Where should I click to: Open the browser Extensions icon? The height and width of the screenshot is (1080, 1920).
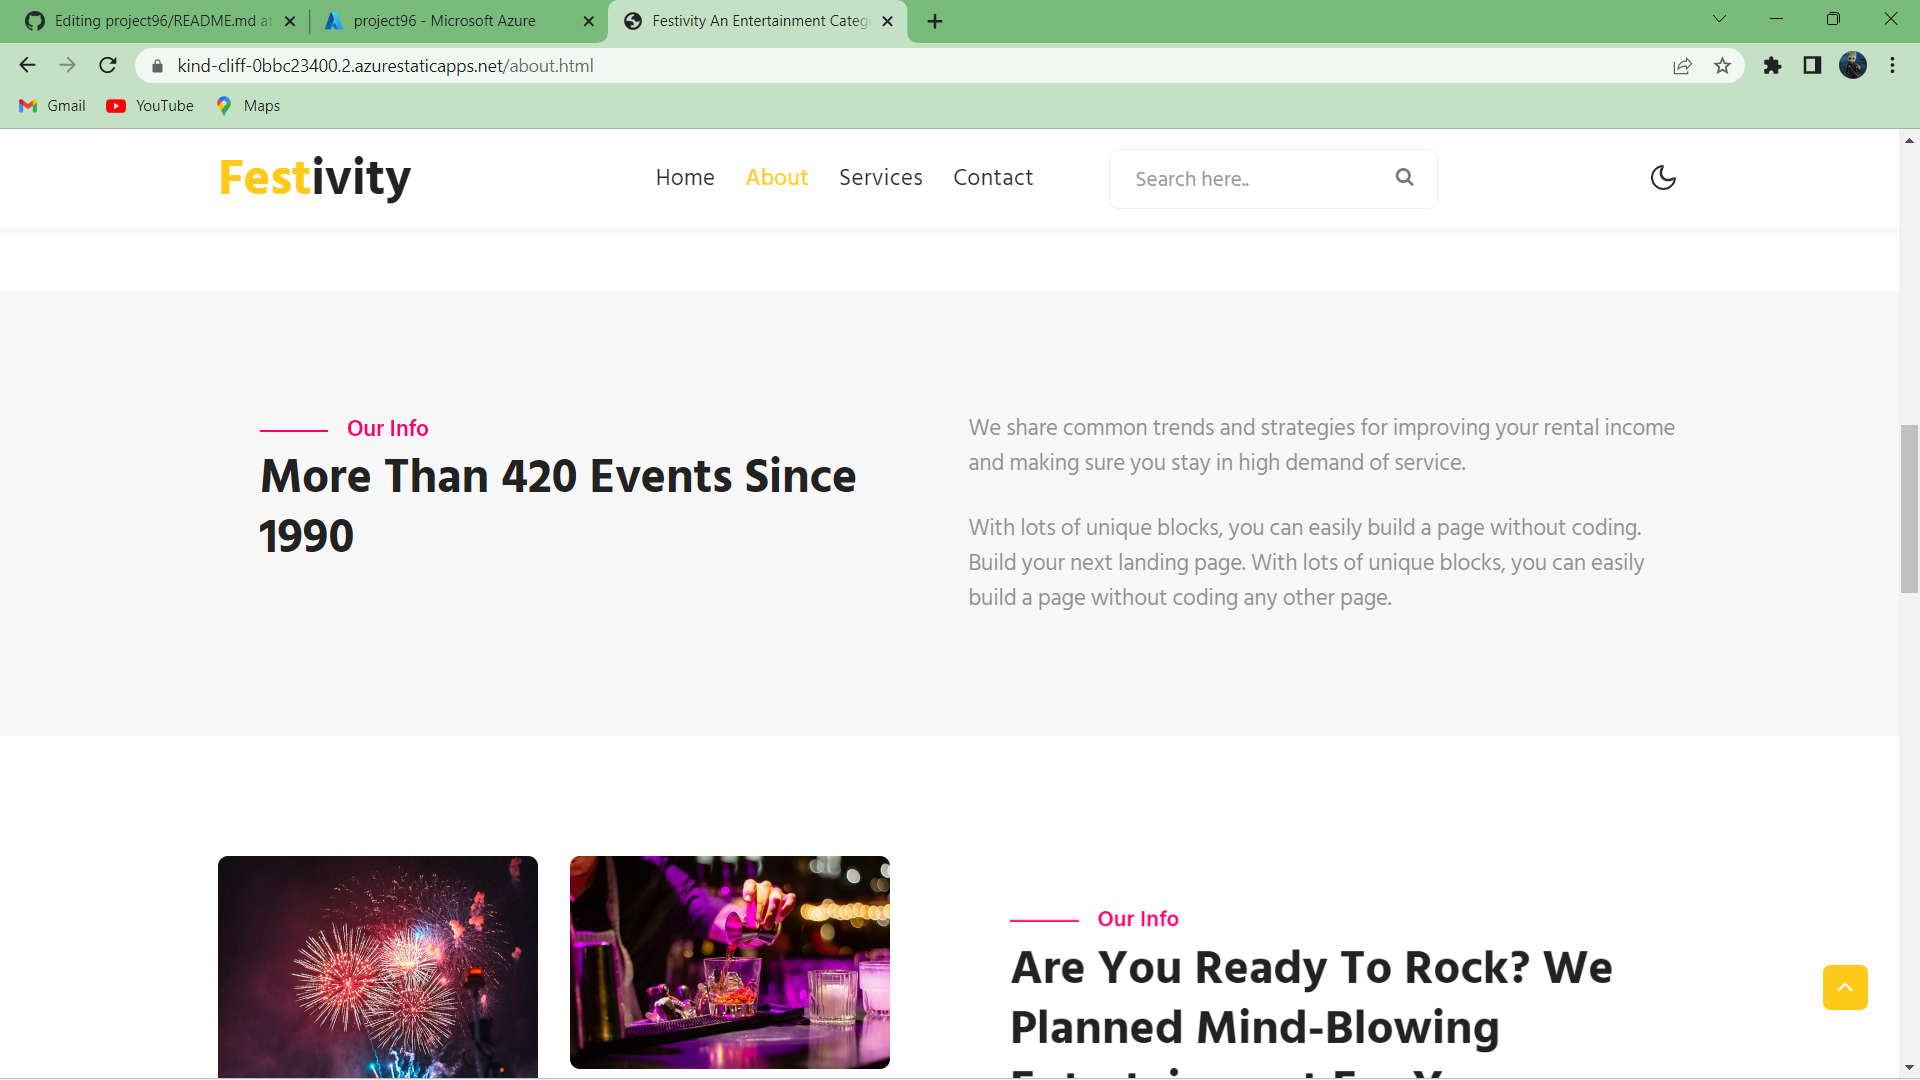pyautogui.click(x=1772, y=65)
